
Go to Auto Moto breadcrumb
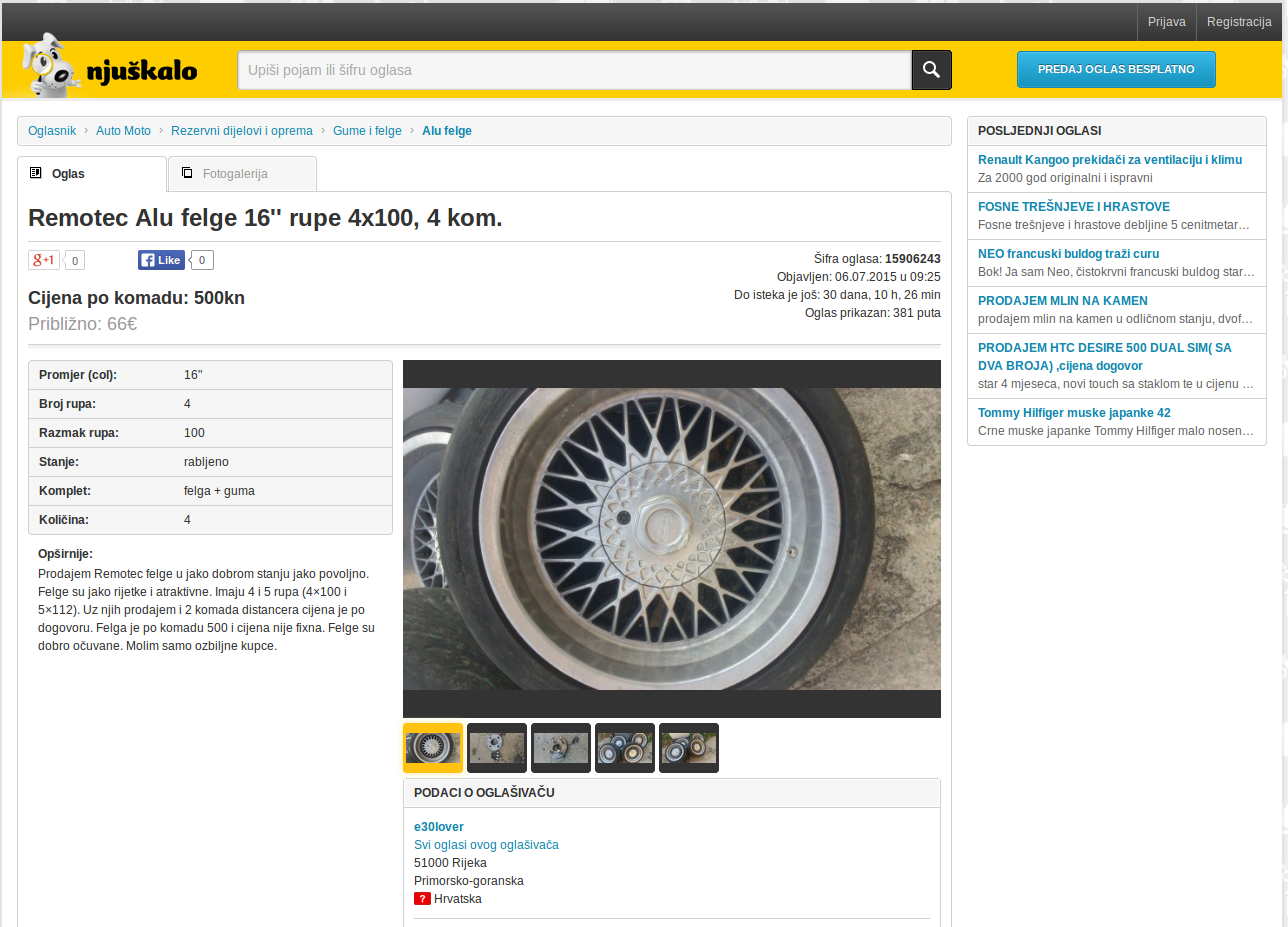coord(123,131)
